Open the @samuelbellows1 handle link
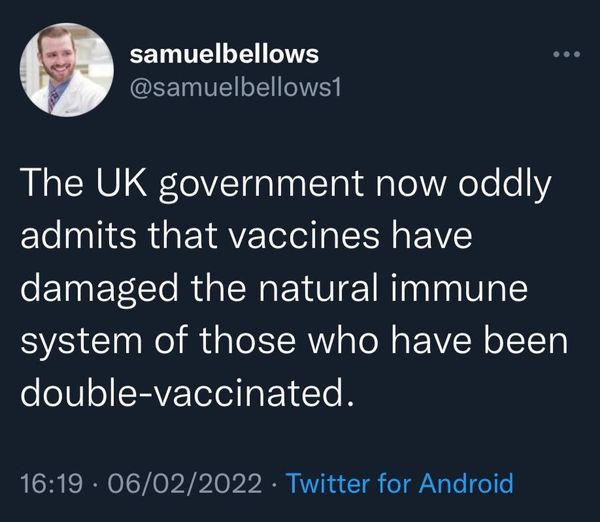 [x=235, y=88]
